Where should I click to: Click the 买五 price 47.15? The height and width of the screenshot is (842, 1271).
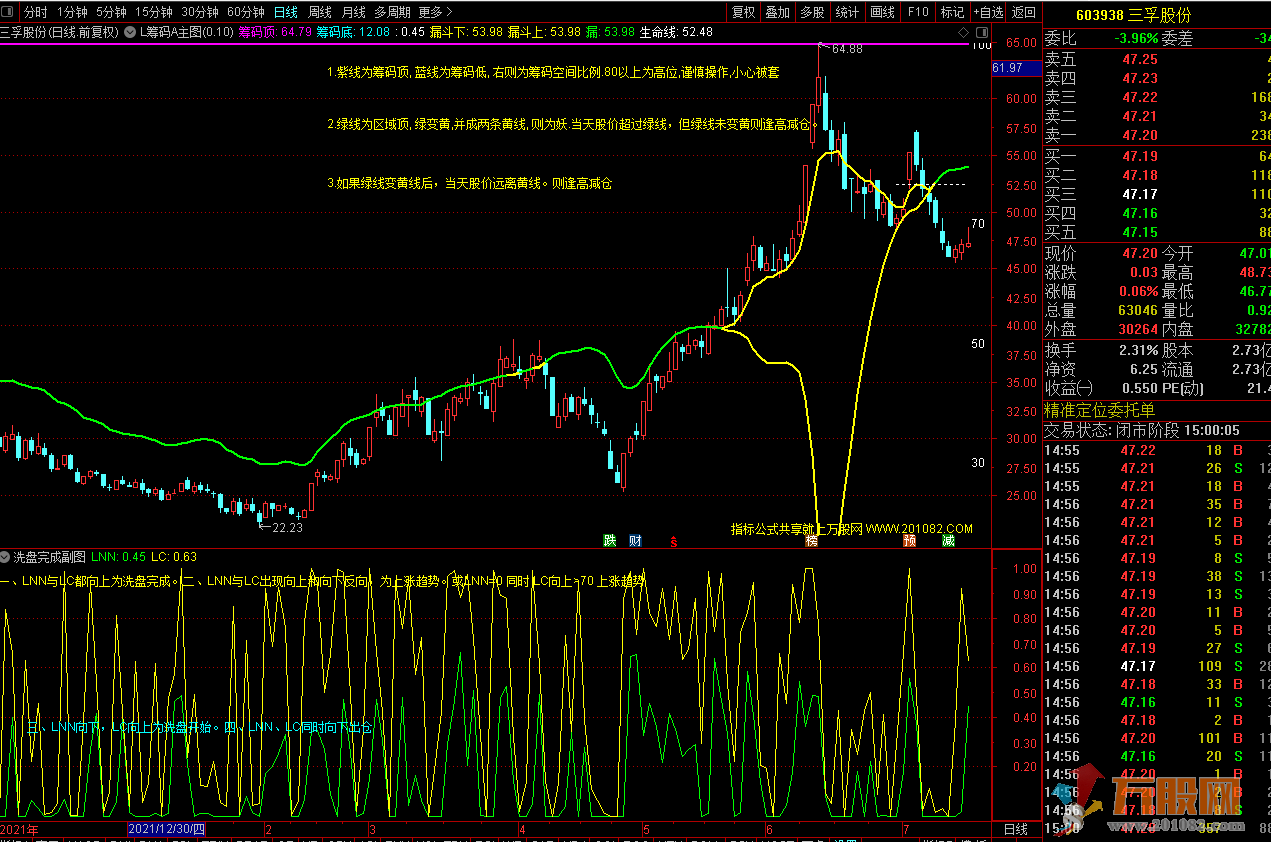pos(1140,232)
